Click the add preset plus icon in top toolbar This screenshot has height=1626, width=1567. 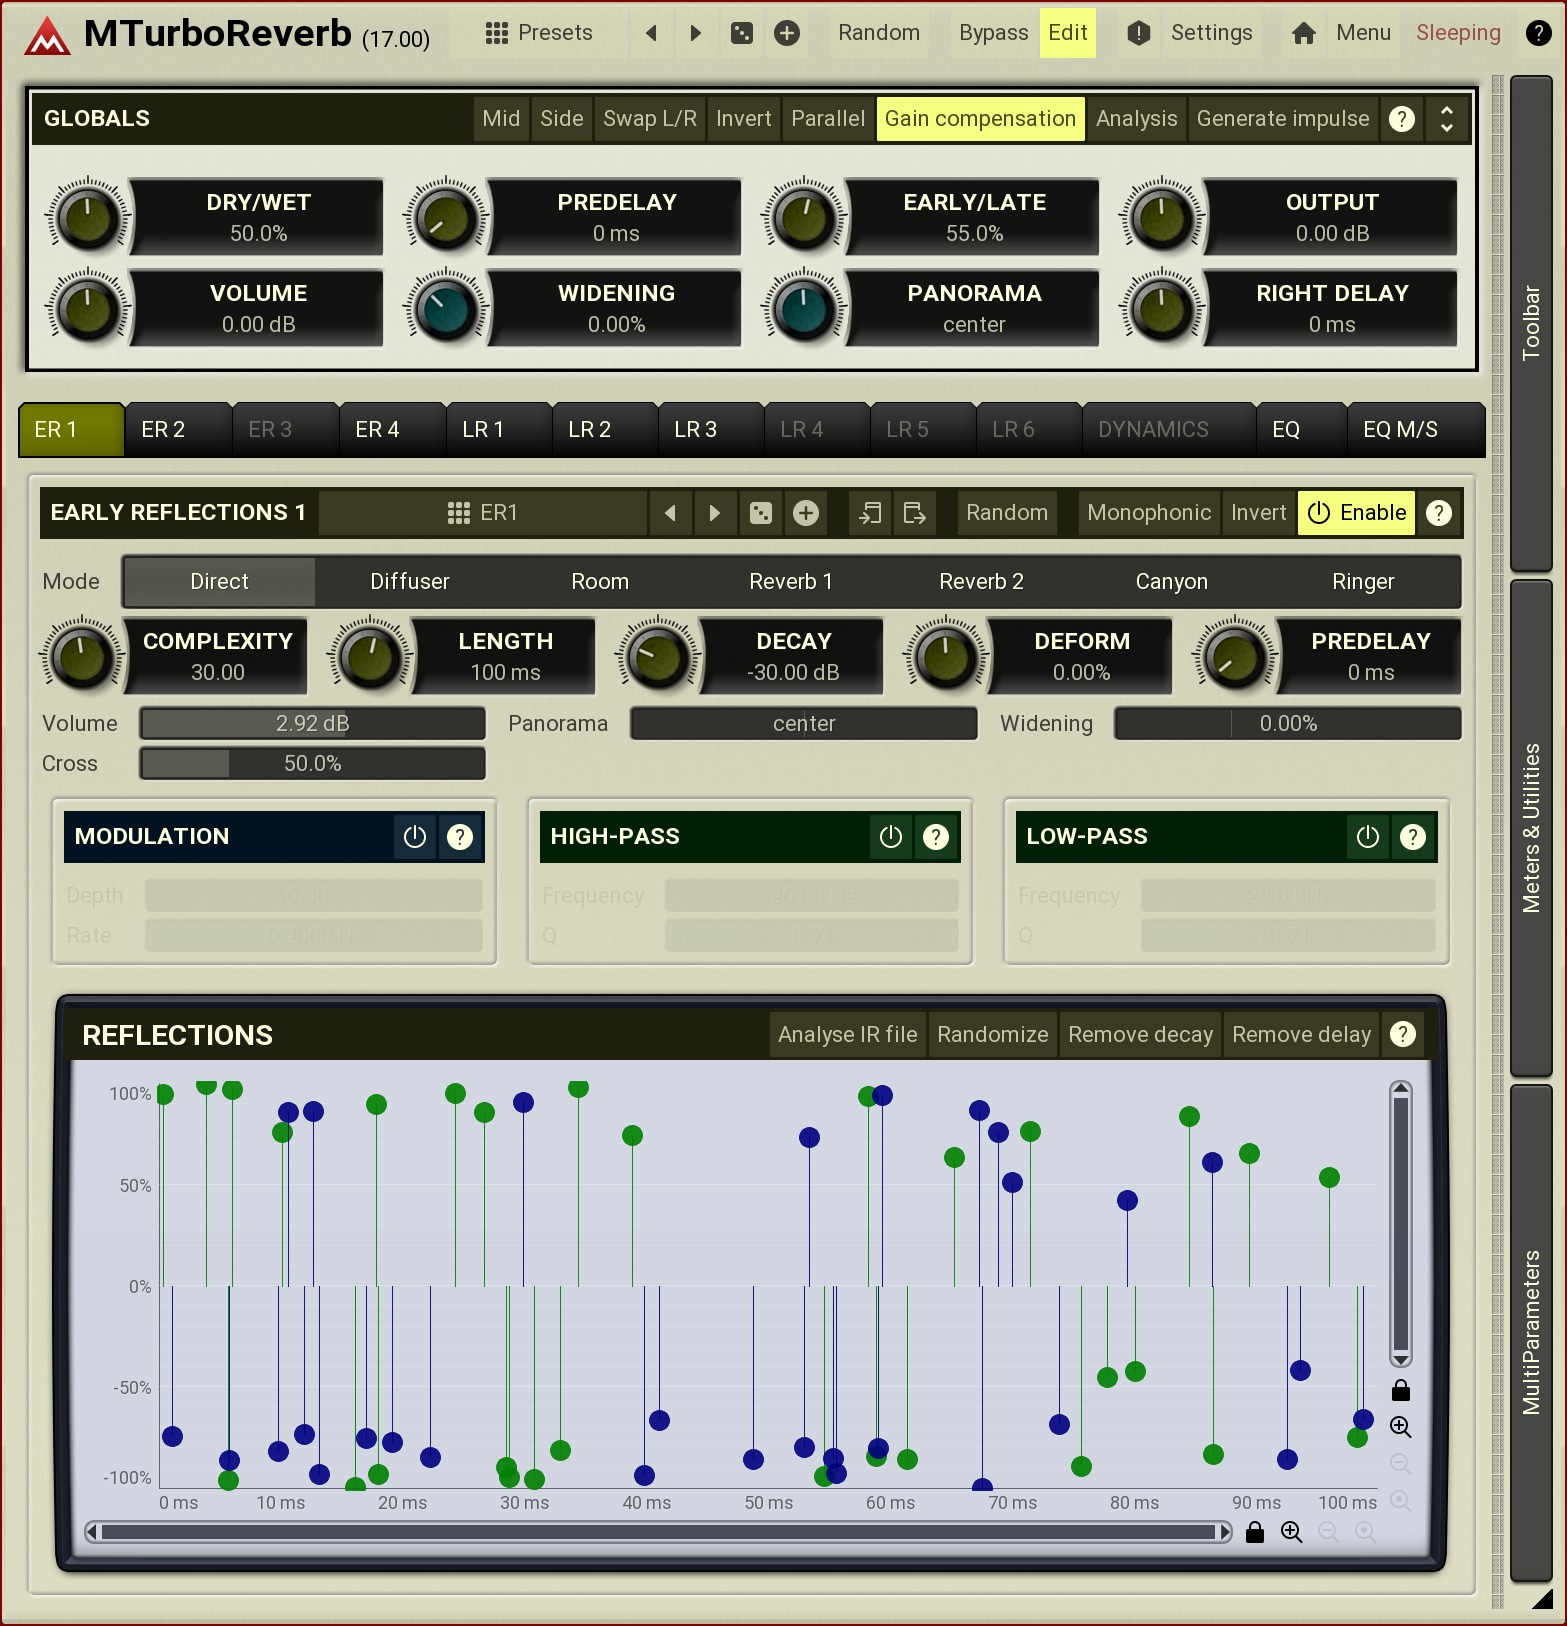787,33
